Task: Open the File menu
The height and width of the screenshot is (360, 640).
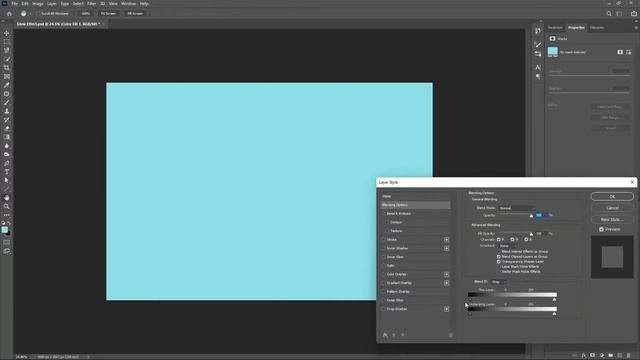Action: 14,4
